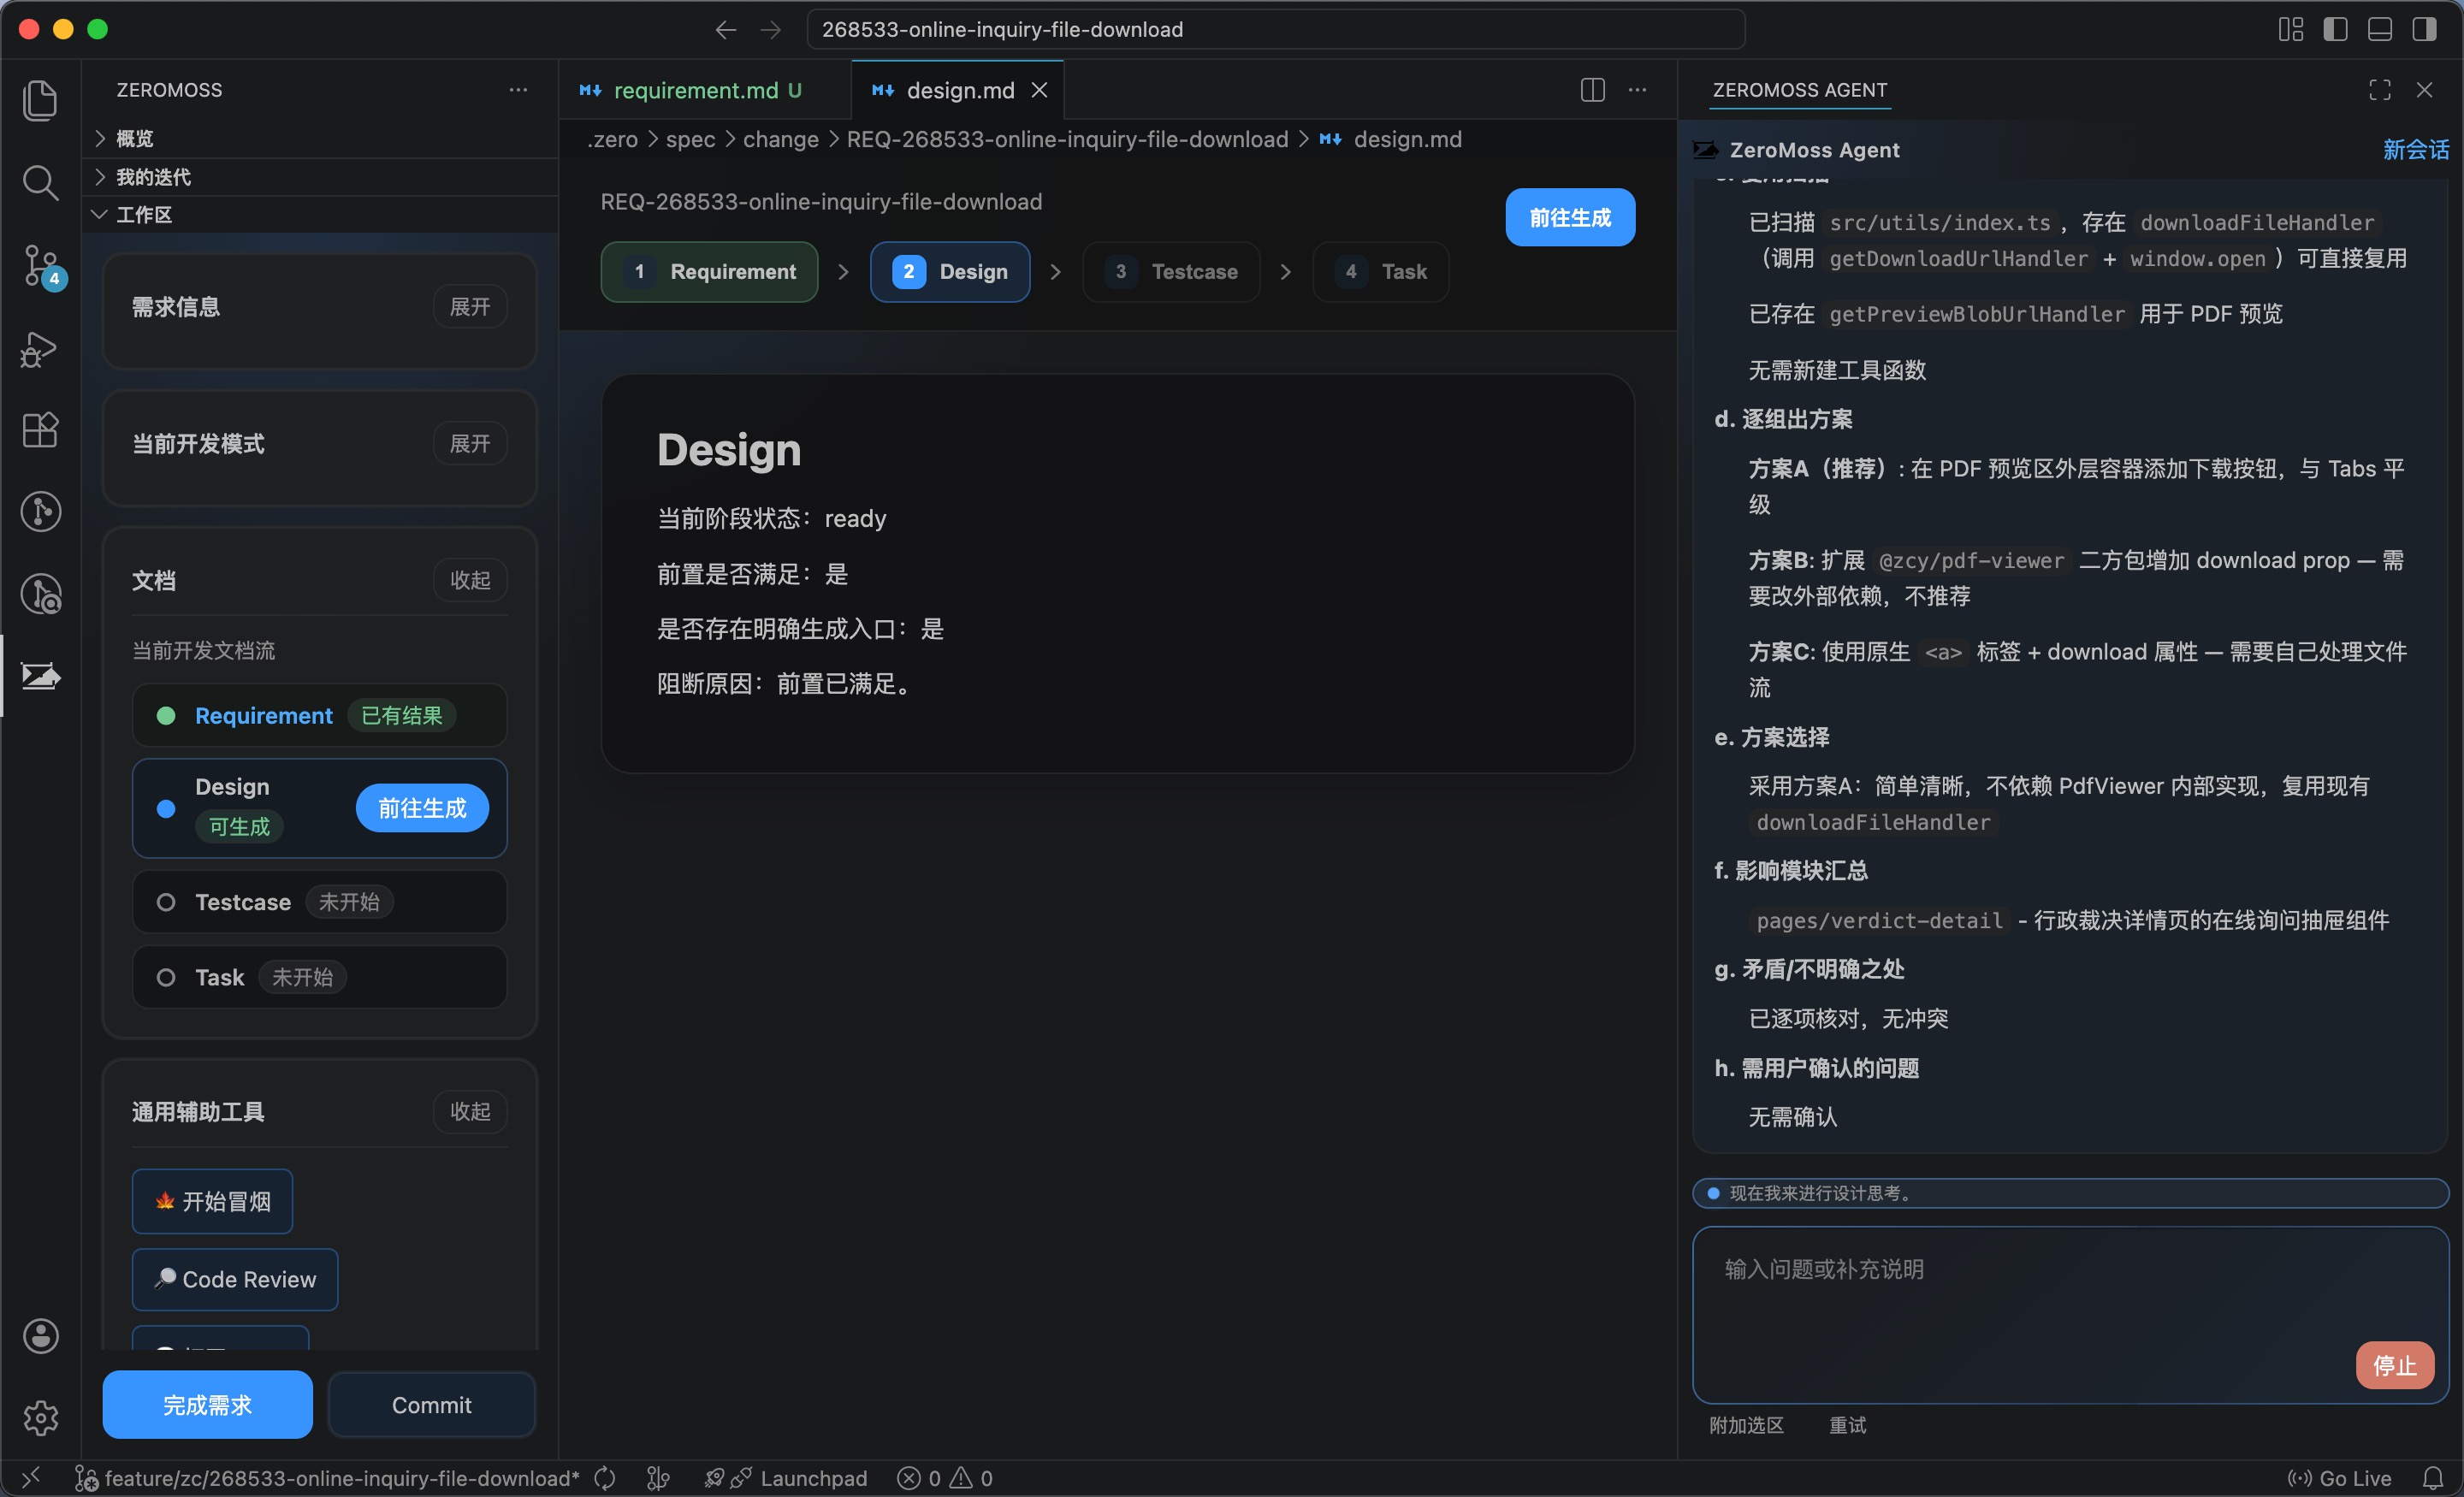Image resolution: width=2464 pixels, height=1497 pixels.
Task: Toggle the bottom panel visibility icon
Action: [2380, 29]
